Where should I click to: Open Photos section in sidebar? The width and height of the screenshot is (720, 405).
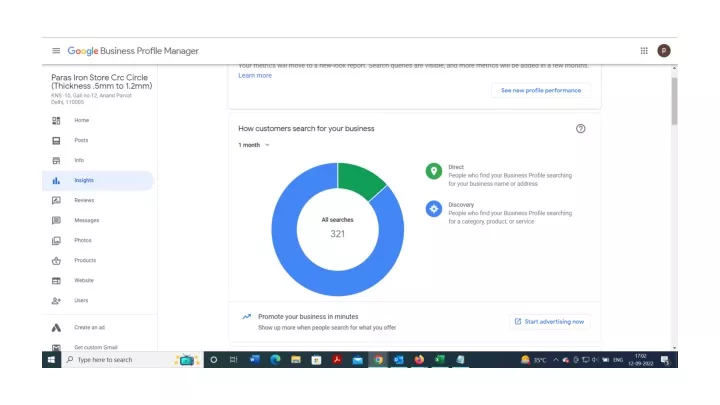pyautogui.click(x=83, y=241)
